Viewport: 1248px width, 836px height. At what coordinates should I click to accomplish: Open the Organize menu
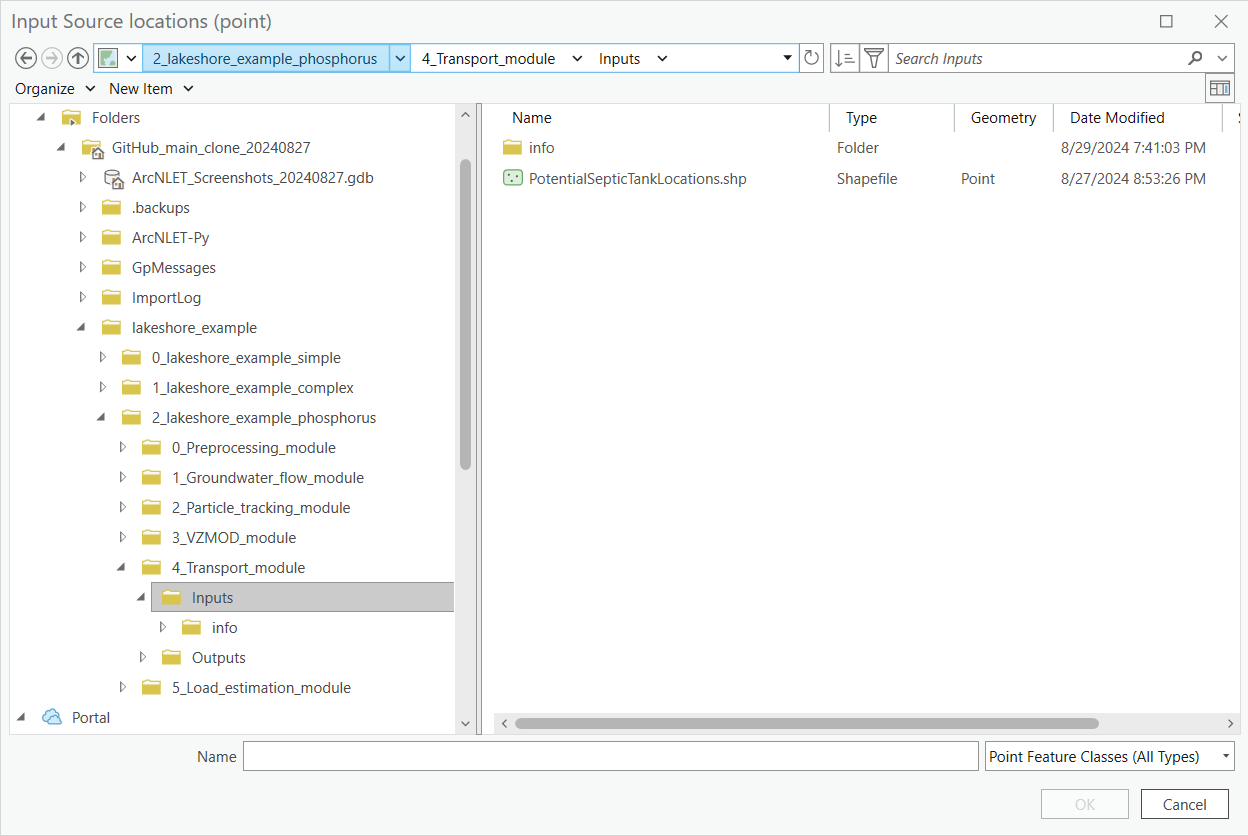(x=54, y=88)
